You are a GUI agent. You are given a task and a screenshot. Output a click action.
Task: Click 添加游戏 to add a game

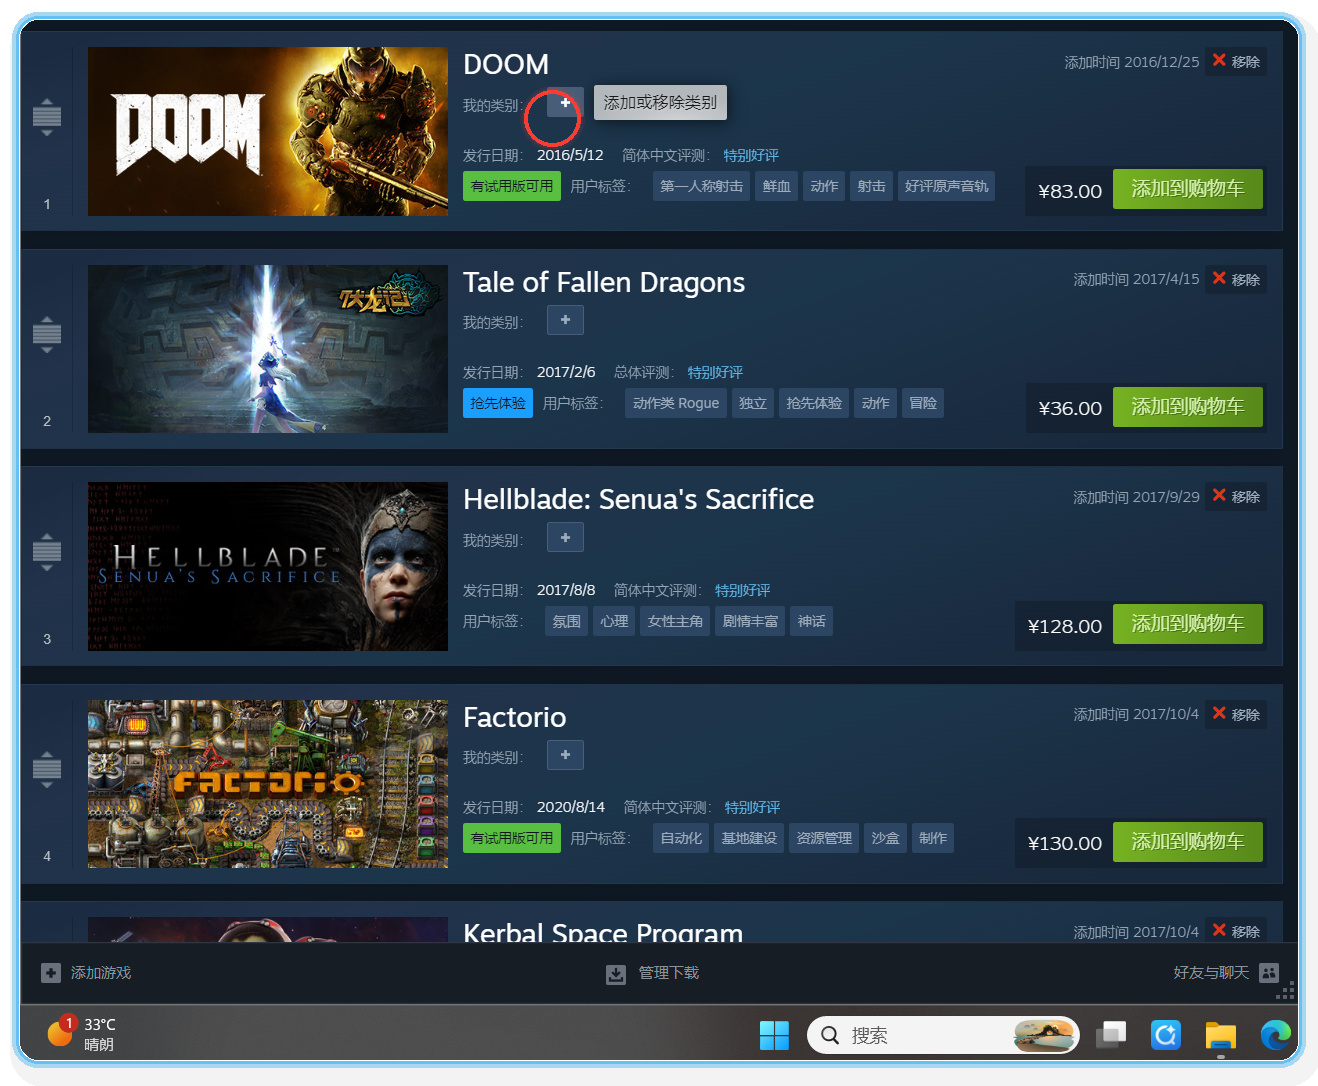click(86, 973)
